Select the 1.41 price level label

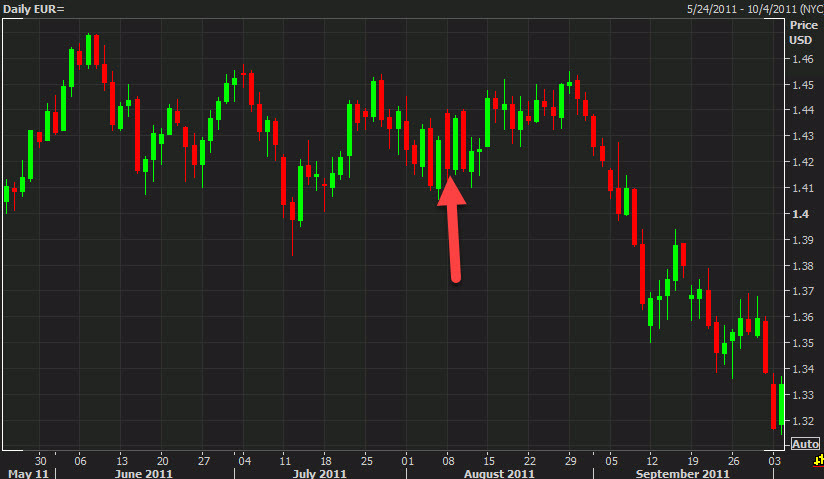(803, 188)
